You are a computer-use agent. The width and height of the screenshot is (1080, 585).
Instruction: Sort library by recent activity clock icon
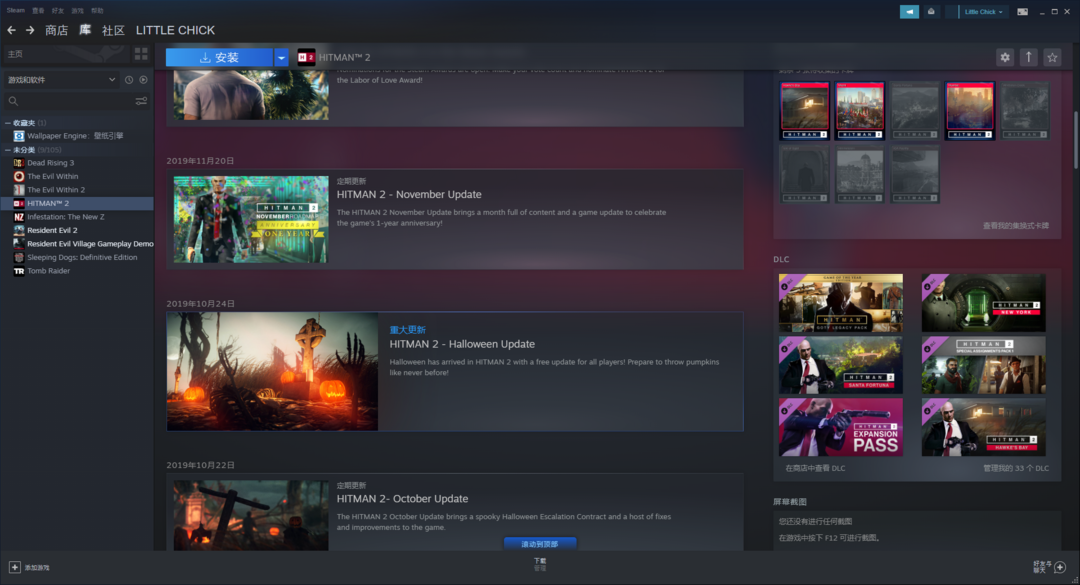pyautogui.click(x=129, y=80)
